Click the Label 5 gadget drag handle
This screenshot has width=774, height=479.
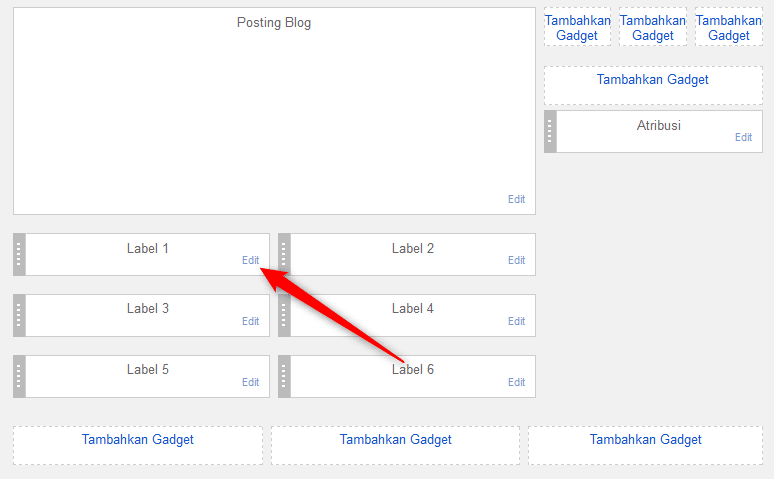pos(19,376)
